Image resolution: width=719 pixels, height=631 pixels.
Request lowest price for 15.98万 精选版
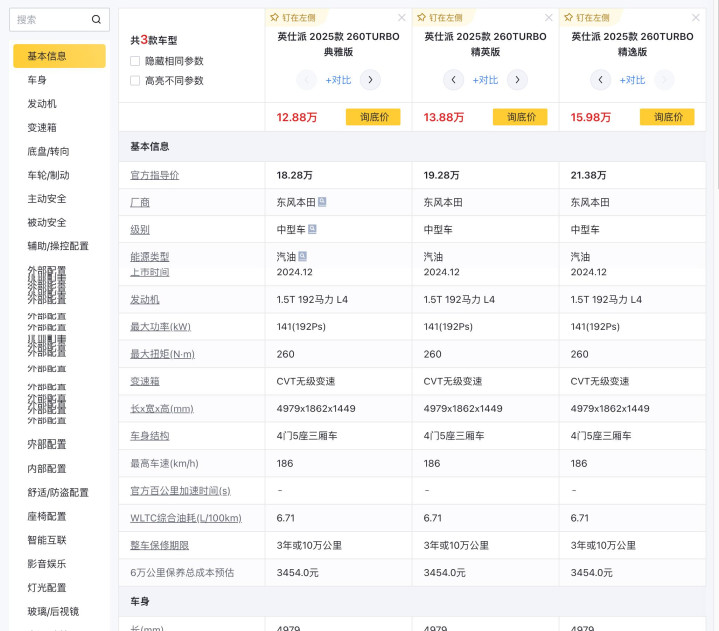point(667,117)
